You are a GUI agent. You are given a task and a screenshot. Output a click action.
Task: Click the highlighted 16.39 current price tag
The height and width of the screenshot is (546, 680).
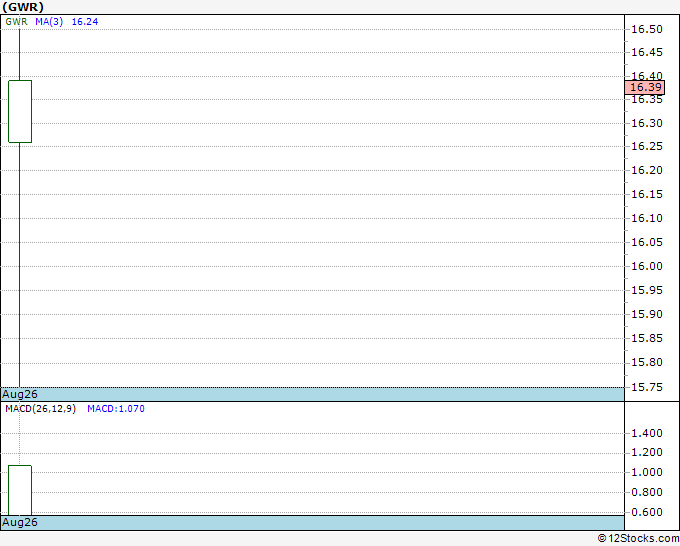645,87
